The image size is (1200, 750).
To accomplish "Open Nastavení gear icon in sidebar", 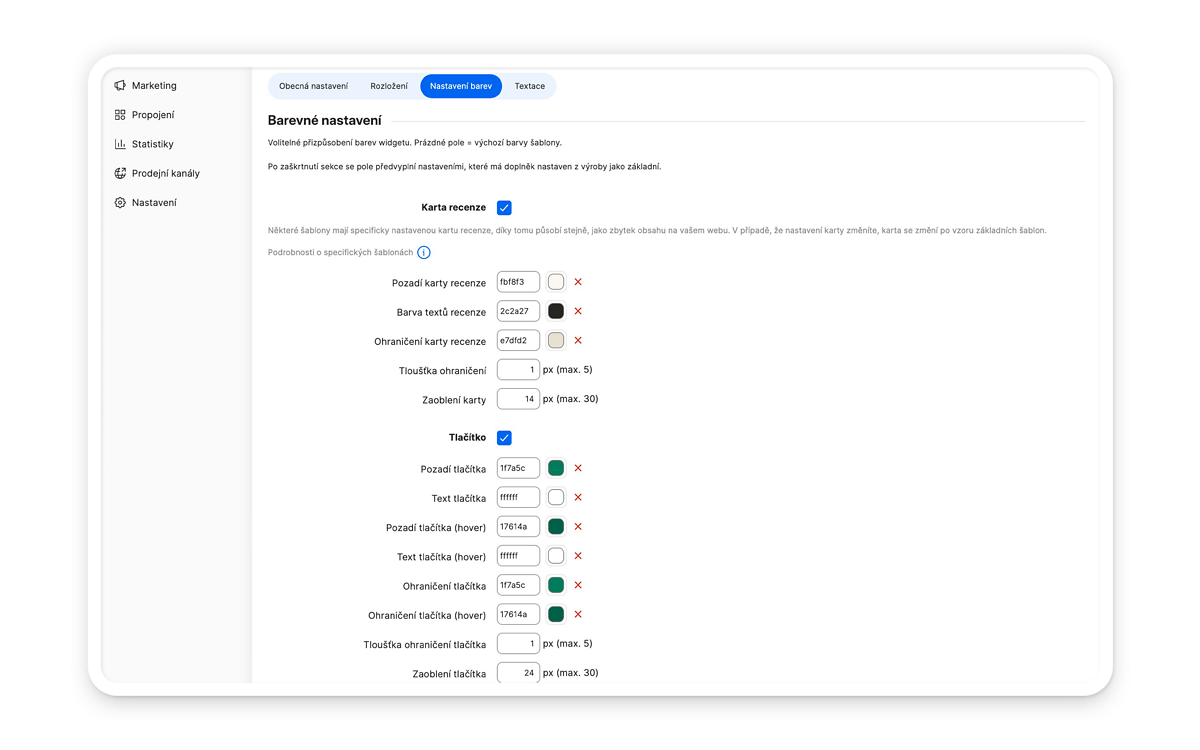I will [x=120, y=202].
